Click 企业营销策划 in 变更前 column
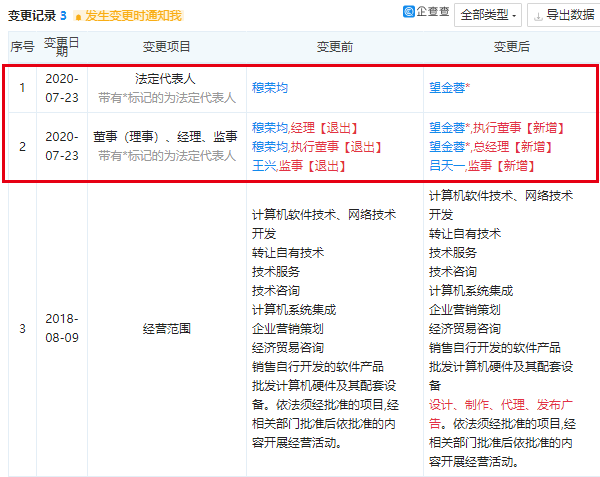Viewport: 600px width, 477px height. tap(288, 329)
